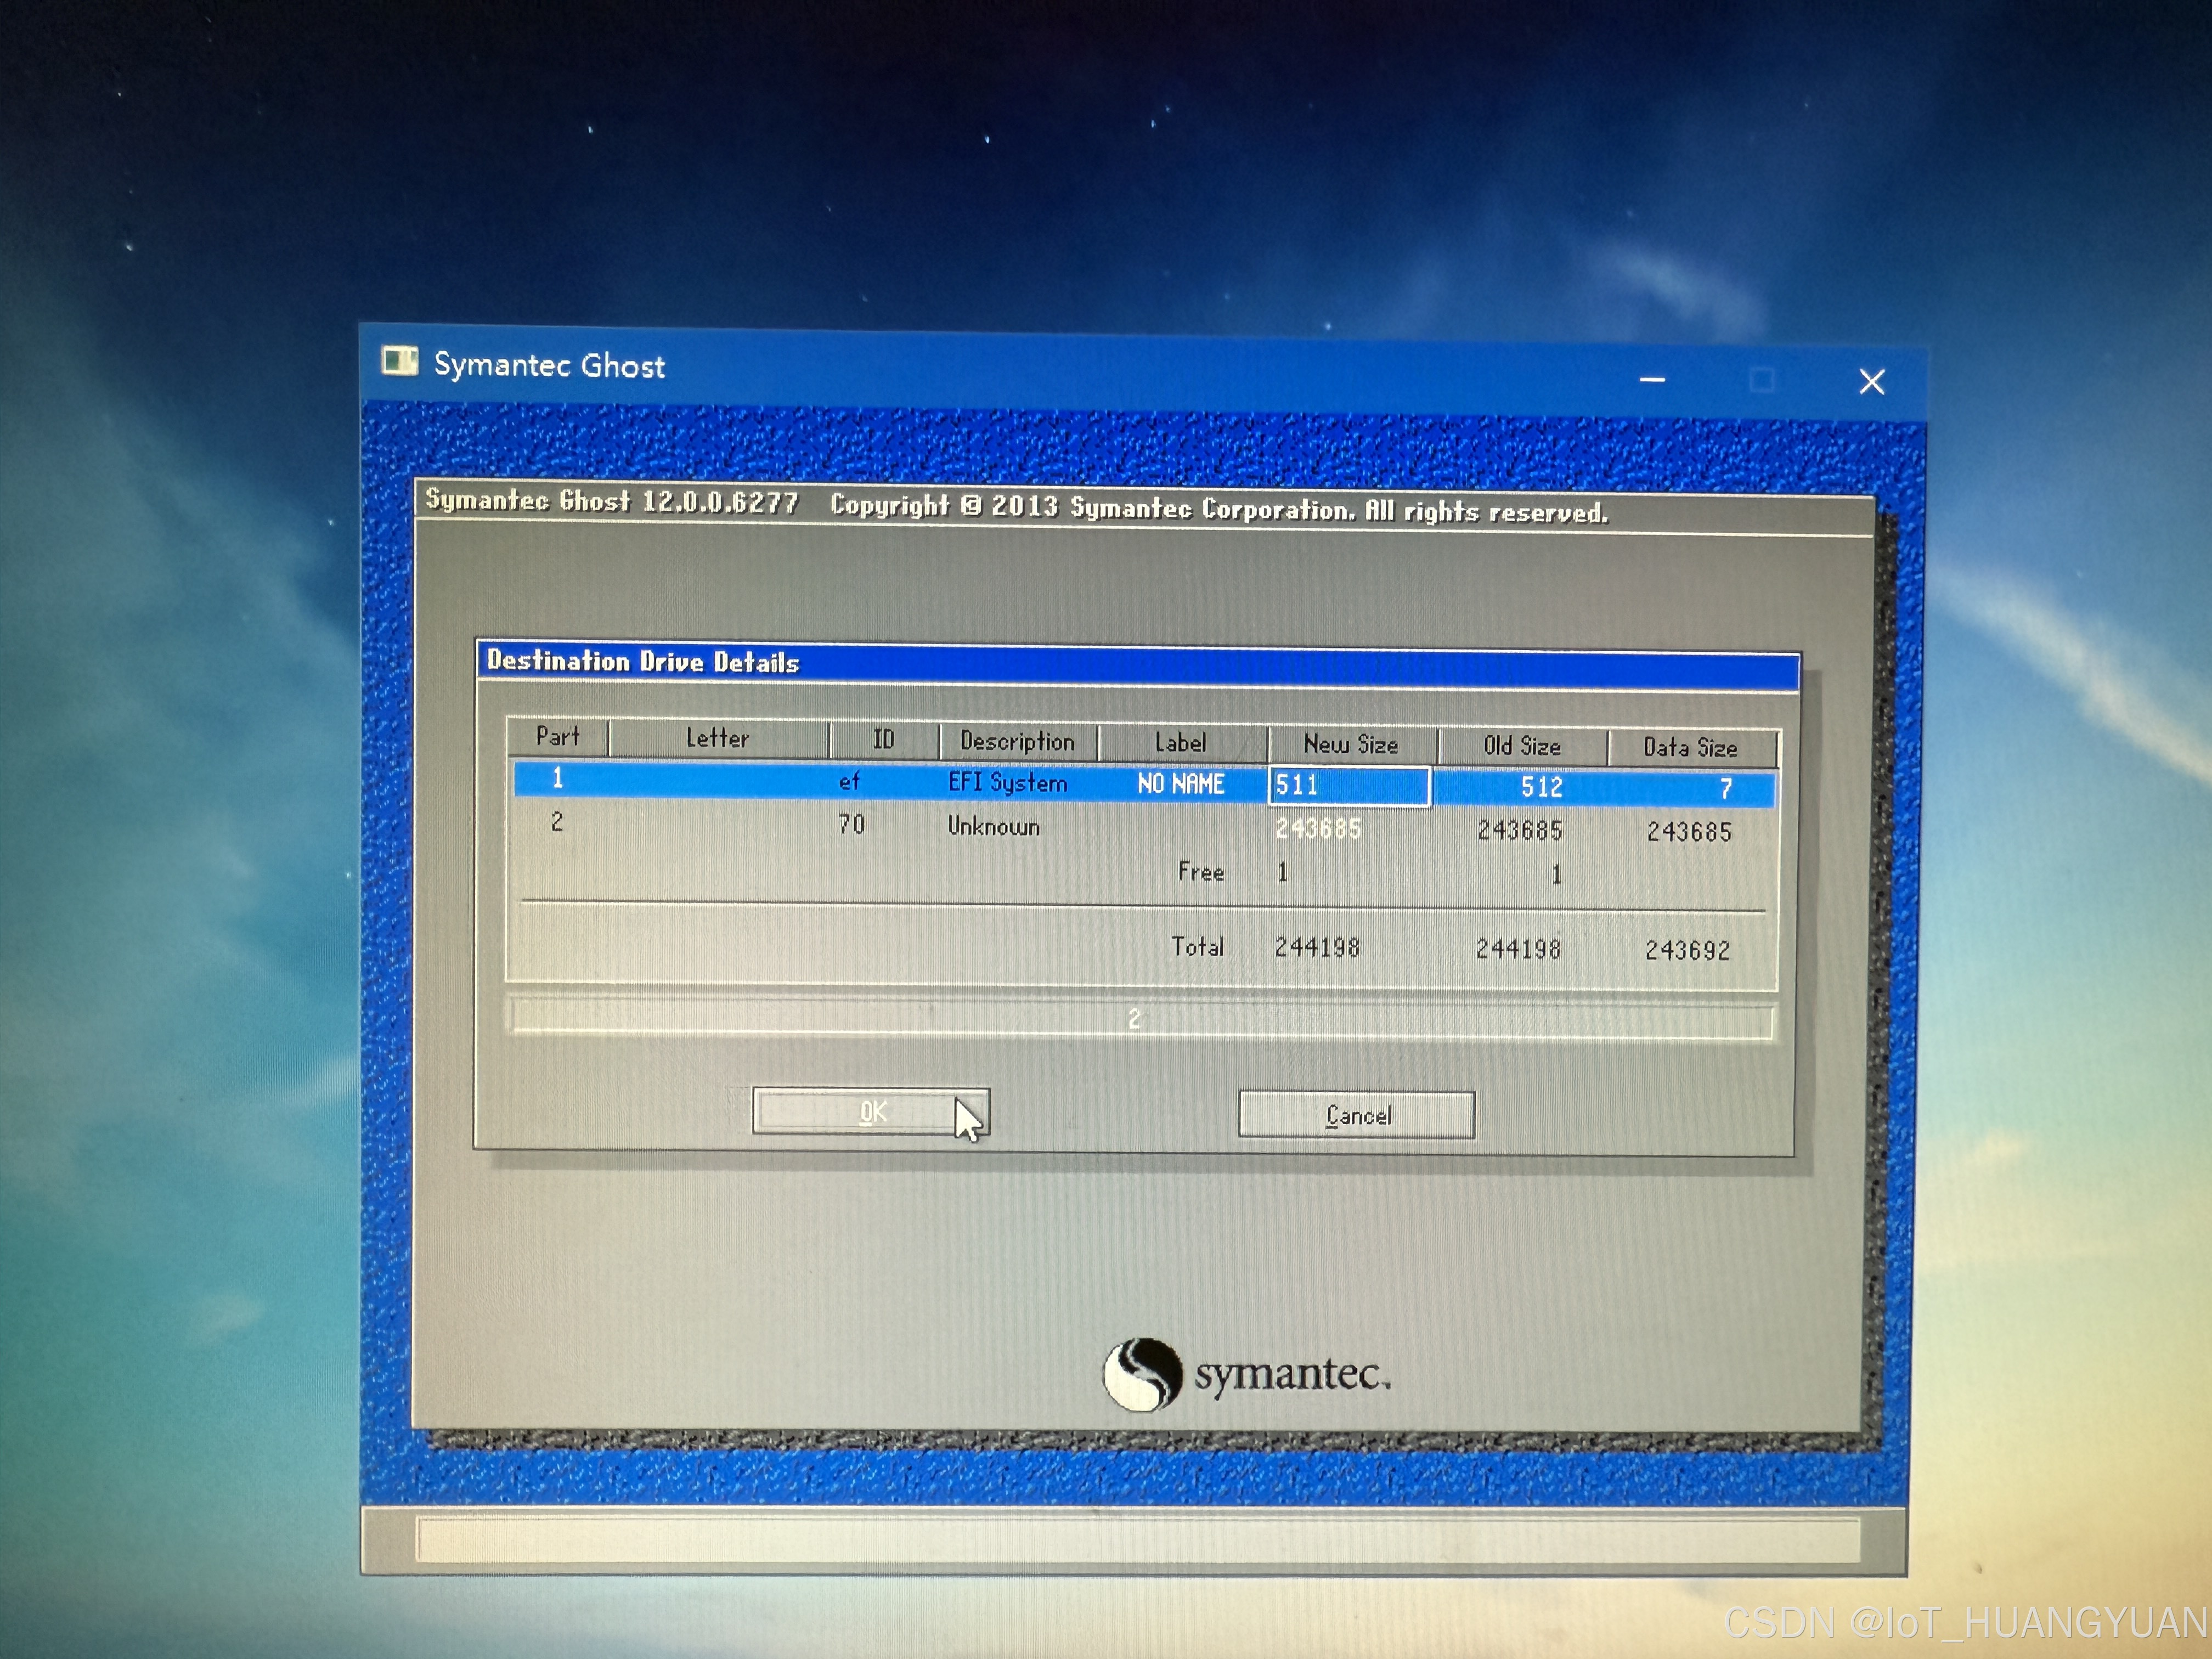Click the Description column header

click(1017, 741)
